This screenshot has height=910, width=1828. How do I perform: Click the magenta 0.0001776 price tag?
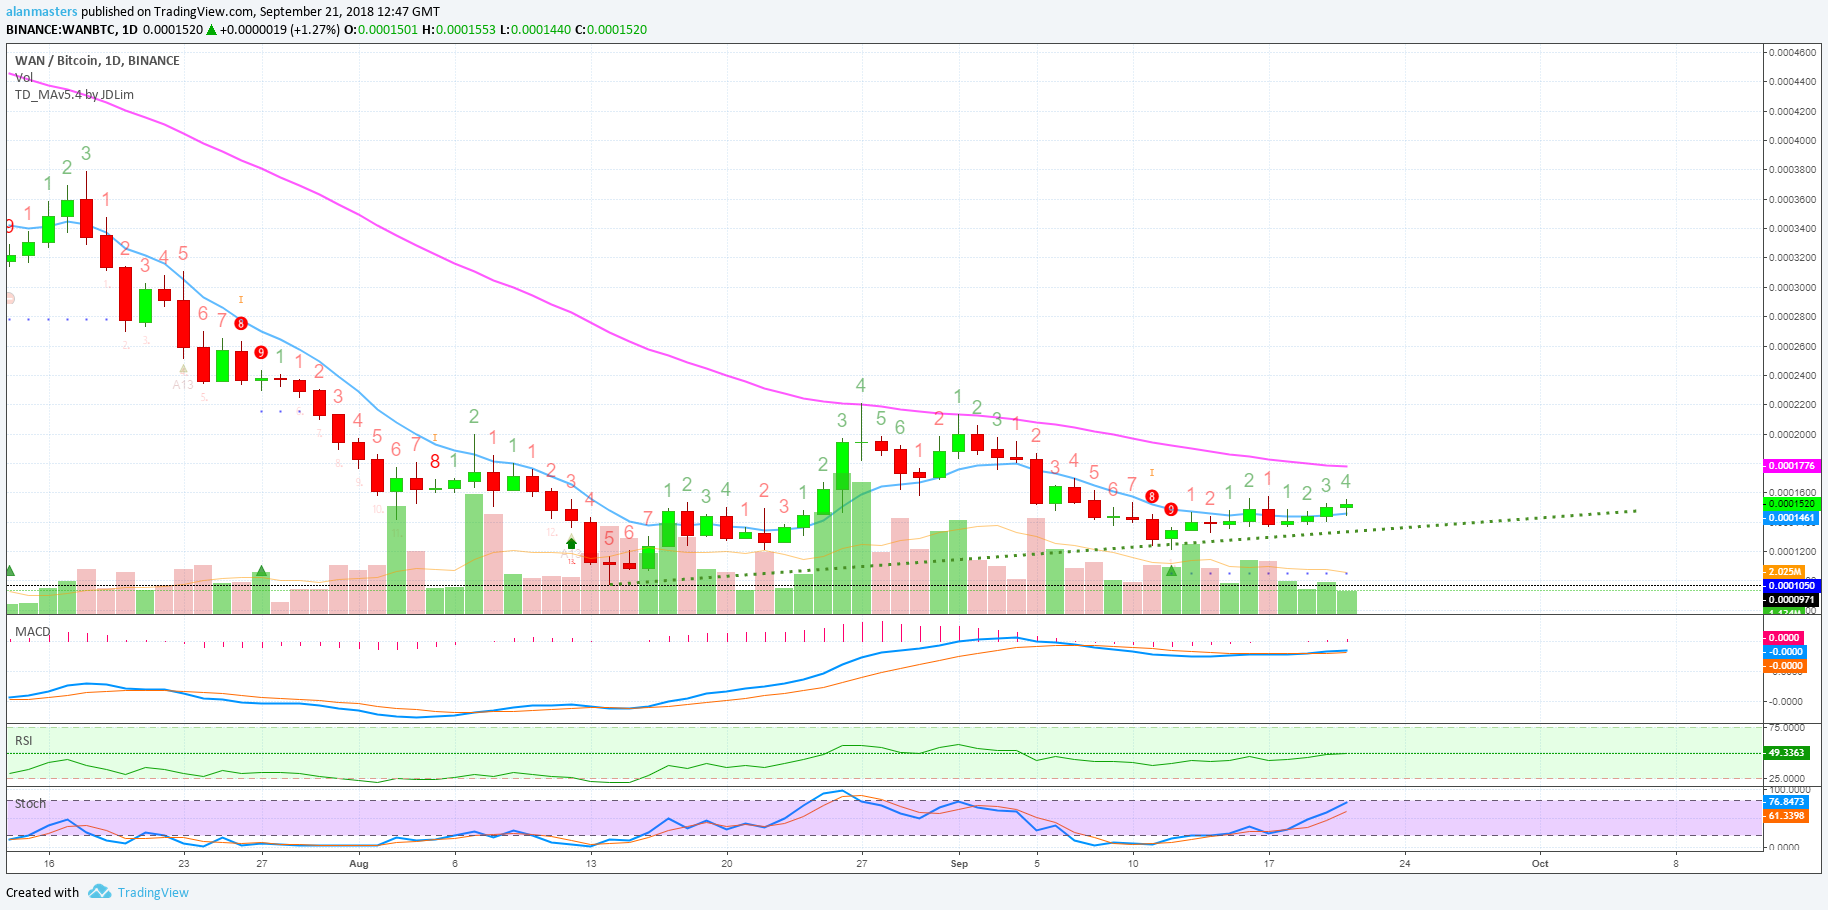1790,466
